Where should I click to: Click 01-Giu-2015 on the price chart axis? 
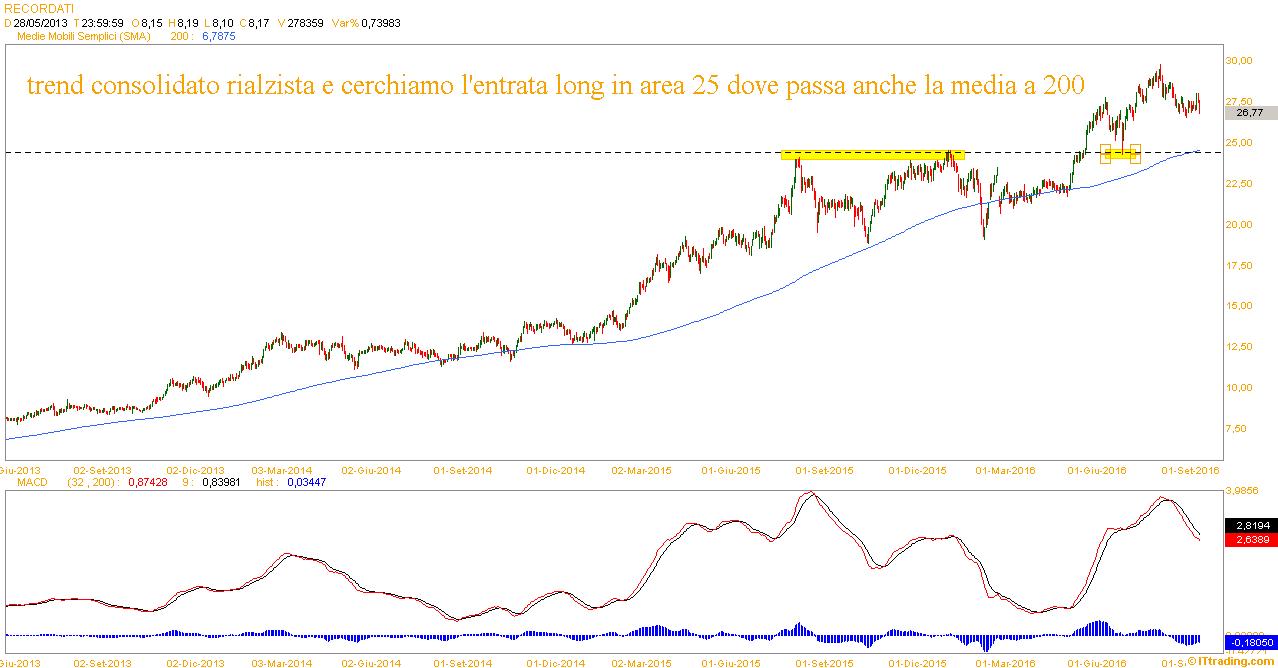(730, 469)
